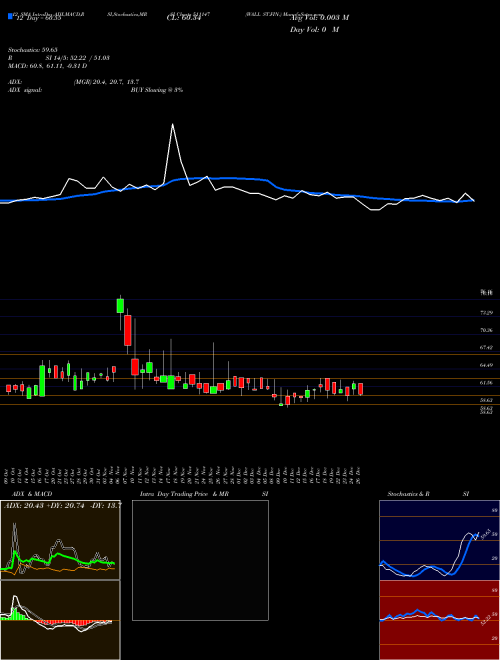
Task: Click the 'BUY Slowing @ 8%' signal text
Action: click(157, 90)
